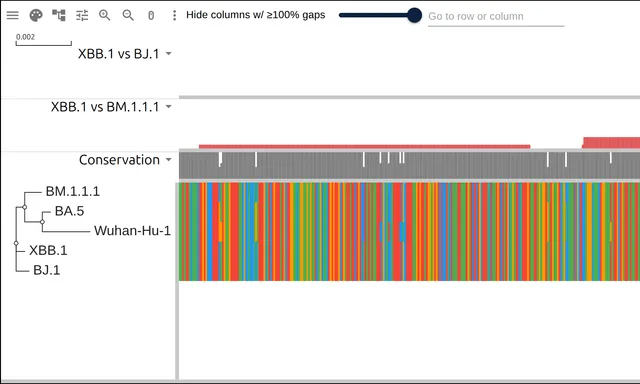
Task: Click the zoom in magnifier icon
Action: 104,16
